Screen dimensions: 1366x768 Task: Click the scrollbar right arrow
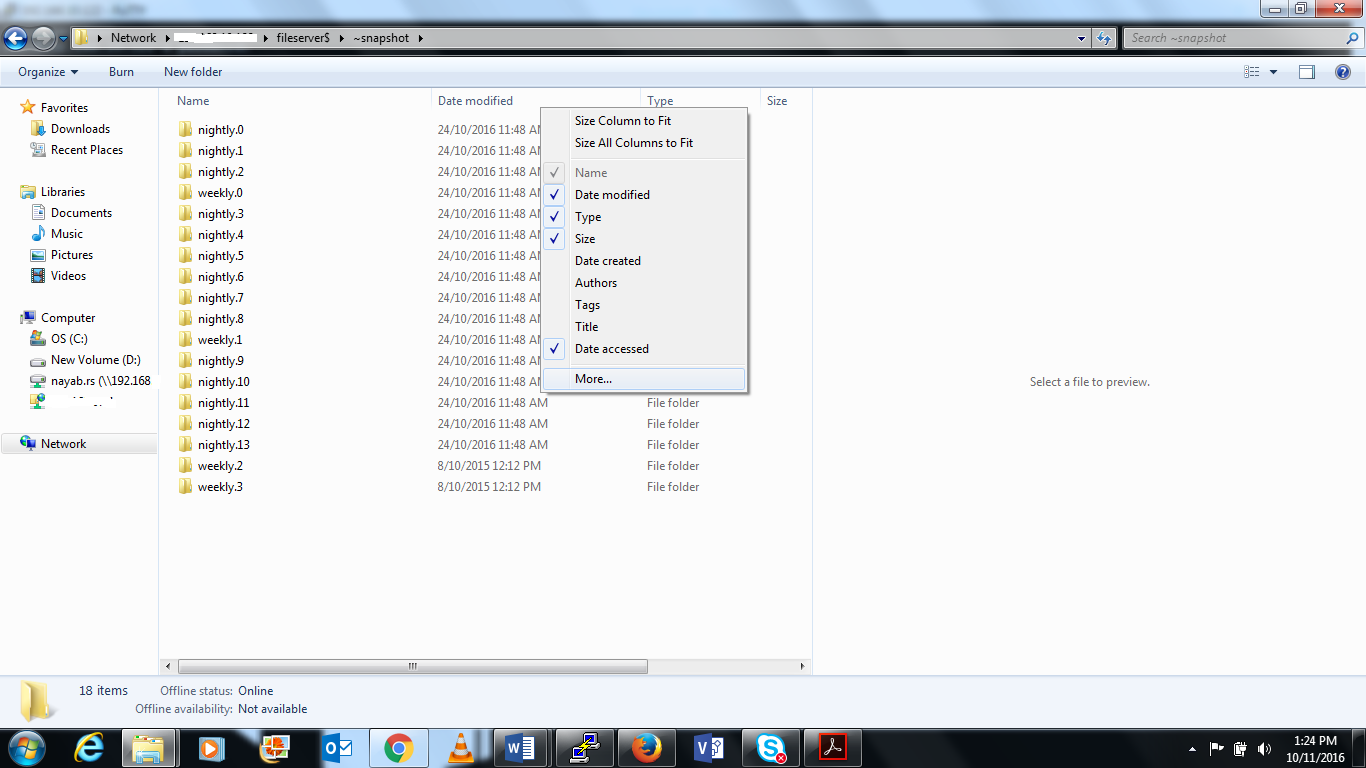click(x=803, y=666)
